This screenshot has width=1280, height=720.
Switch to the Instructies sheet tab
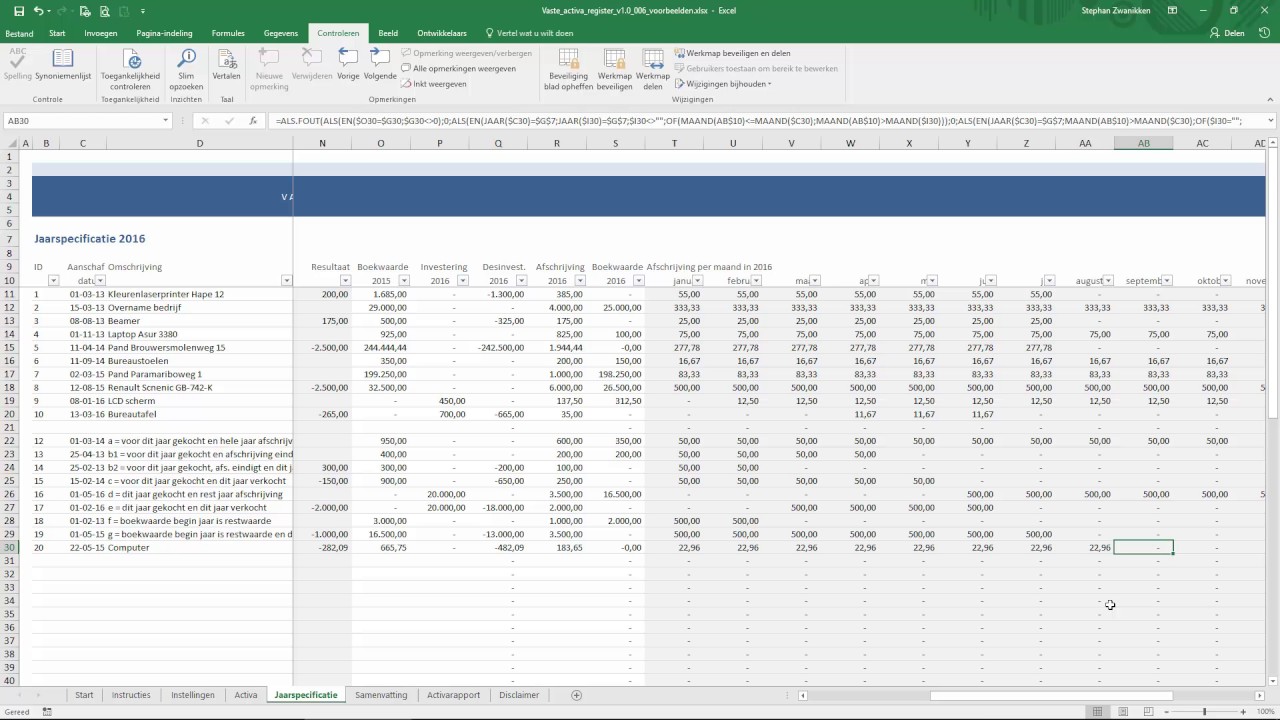coord(131,695)
